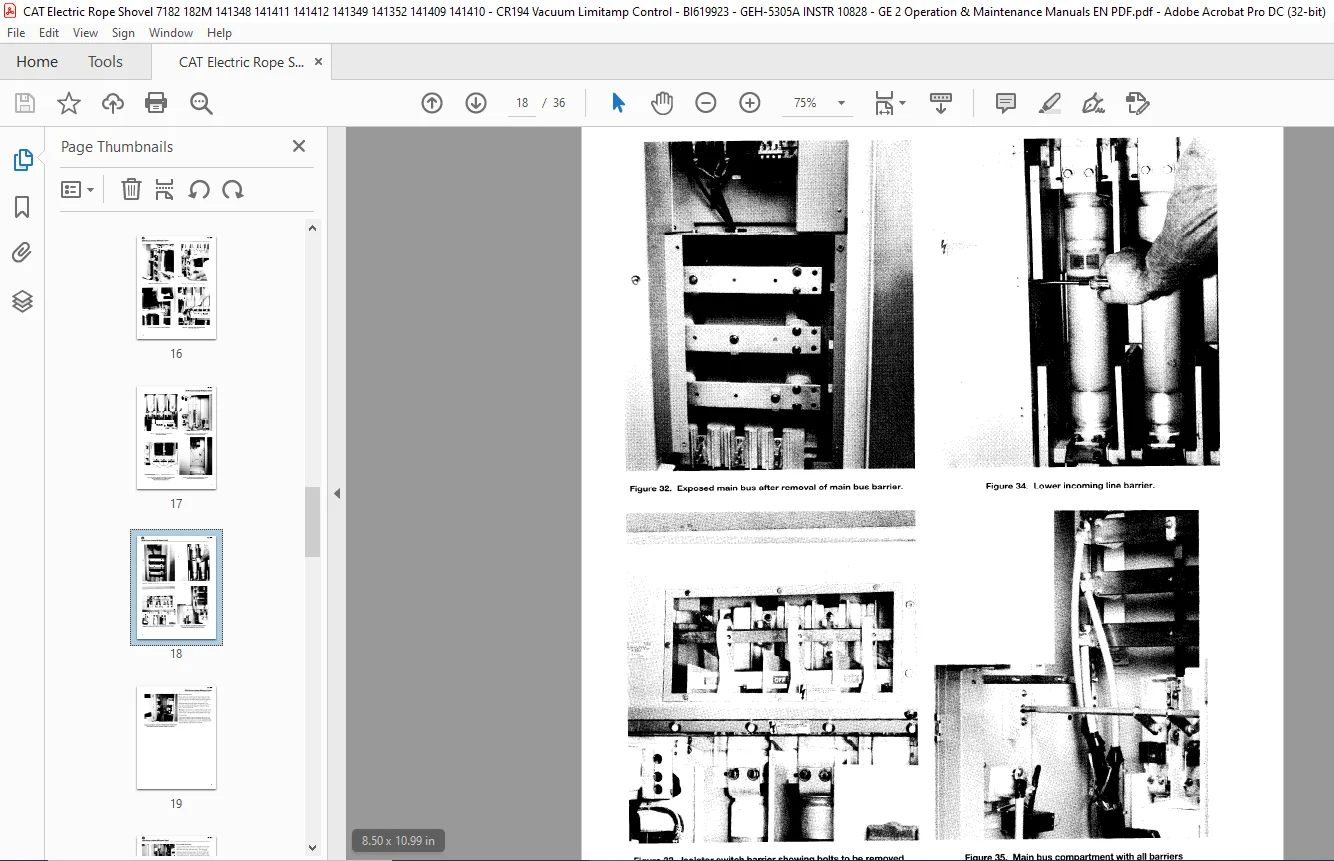Screen dimensions: 1334x861
Task: Select the CAT Electric Rope S... document tab
Action: point(241,62)
